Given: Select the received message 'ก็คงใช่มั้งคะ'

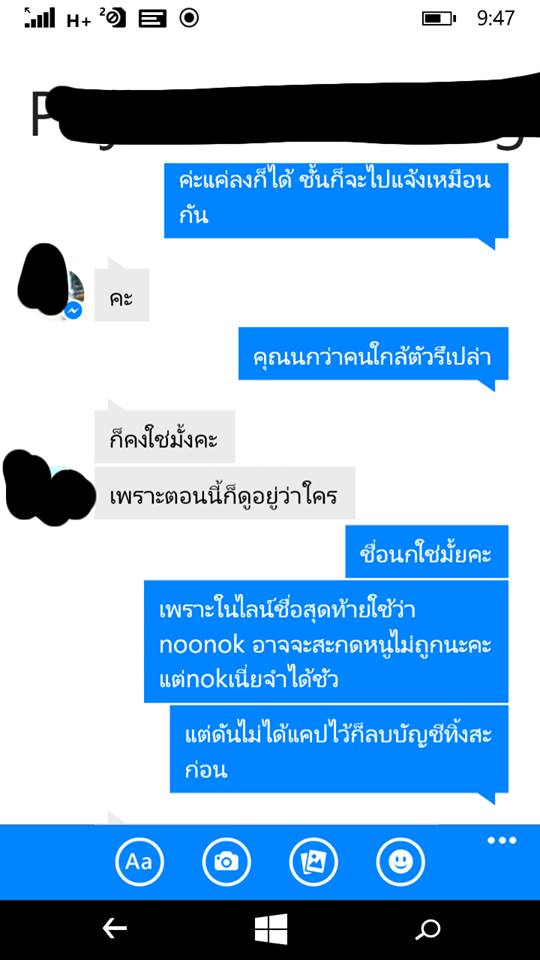Looking at the screenshot, I should 165,437.
